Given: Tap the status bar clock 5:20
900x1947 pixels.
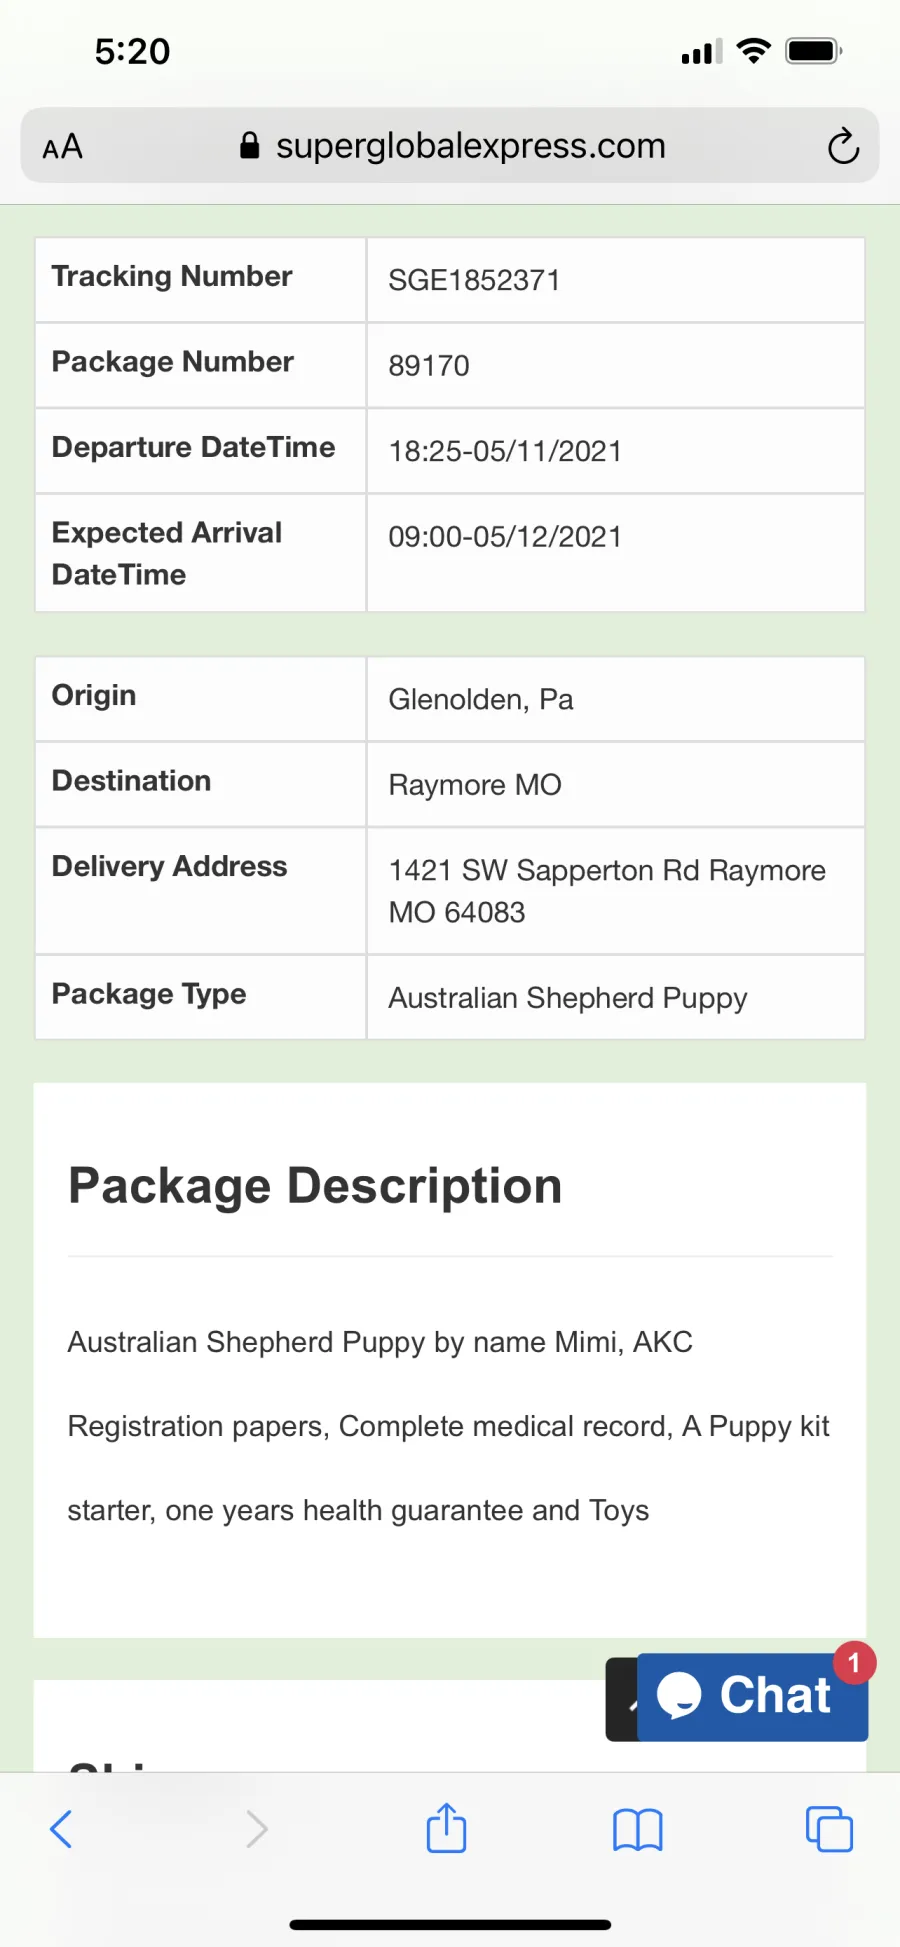Looking at the screenshot, I should pyautogui.click(x=133, y=51).
